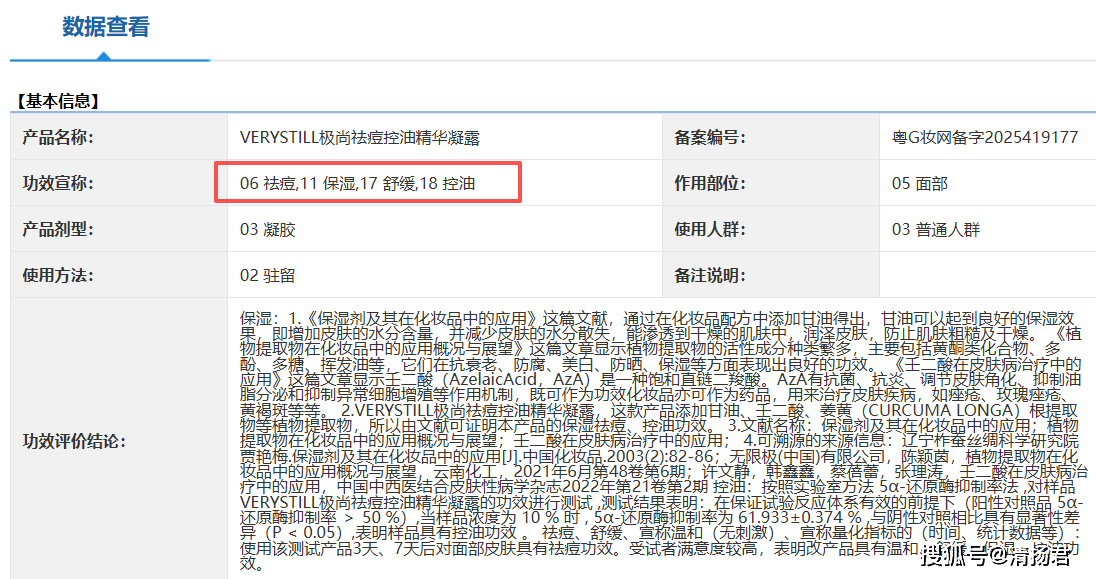The image size is (1096, 579).
Task: Click the 03 普通人群 value
Action: coord(935,229)
